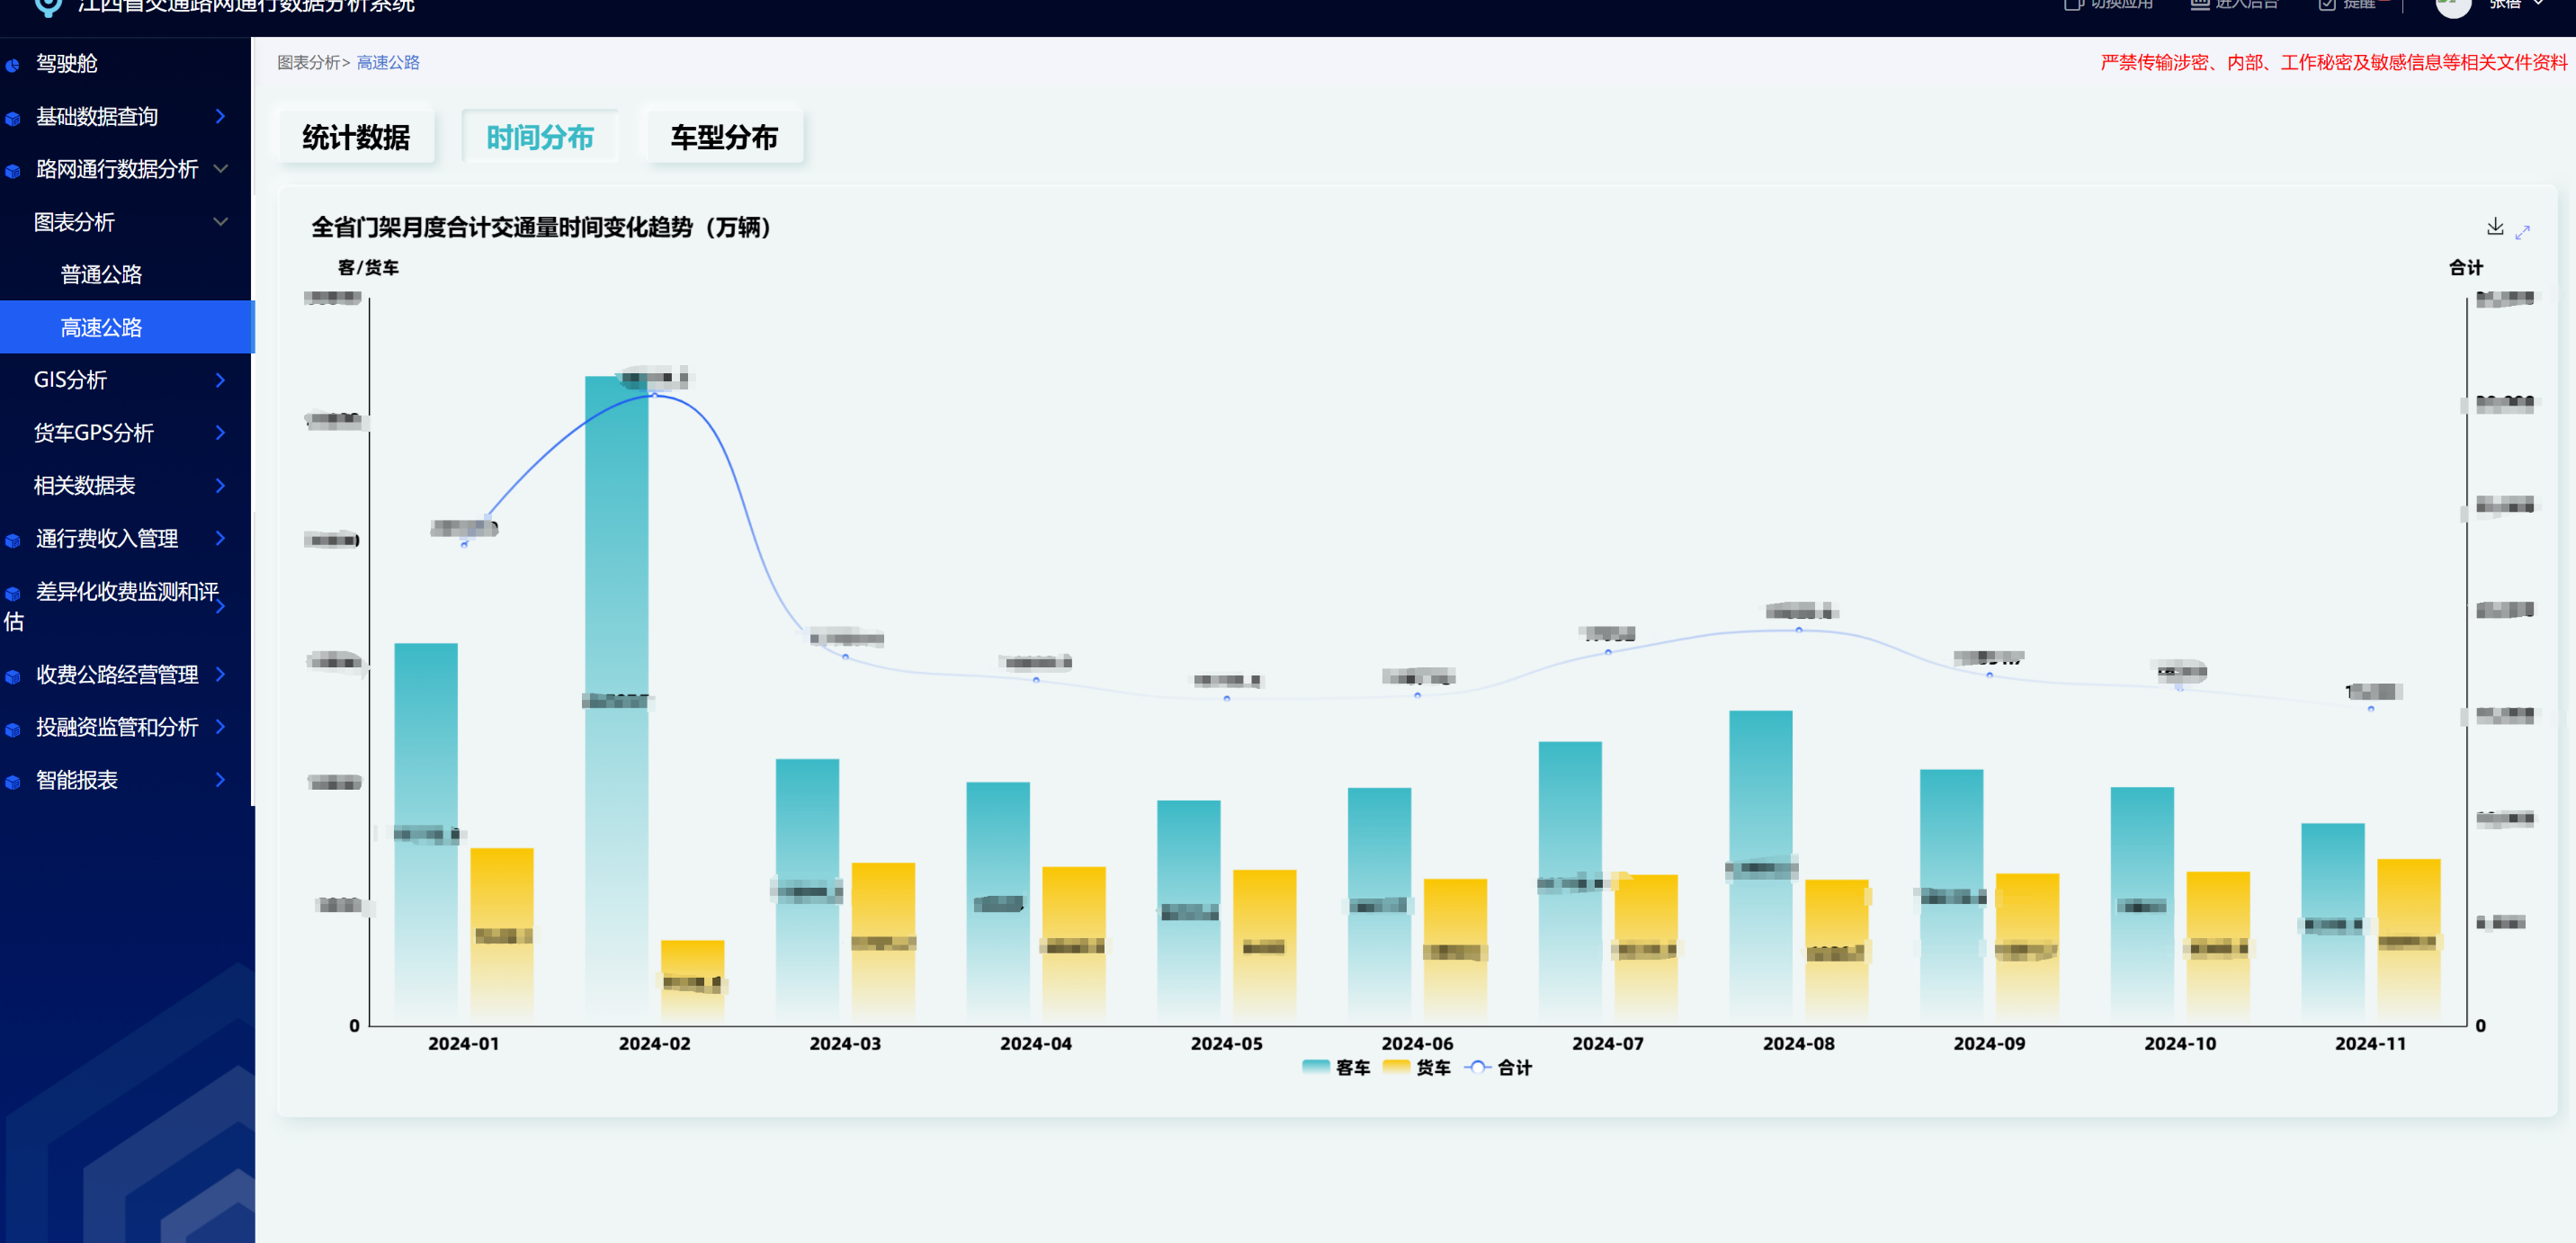Image resolution: width=2576 pixels, height=1243 pixels.
Task: Click the cube icon beside 收费公路经营管理
Action: [13, 676]
